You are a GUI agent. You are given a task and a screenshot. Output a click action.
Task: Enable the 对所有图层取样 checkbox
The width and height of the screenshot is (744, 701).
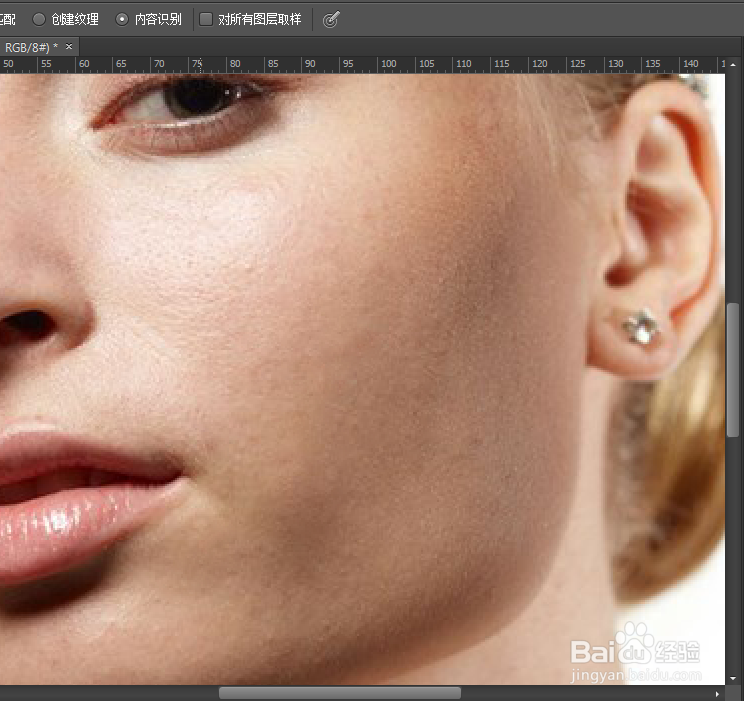pos(205,19)
